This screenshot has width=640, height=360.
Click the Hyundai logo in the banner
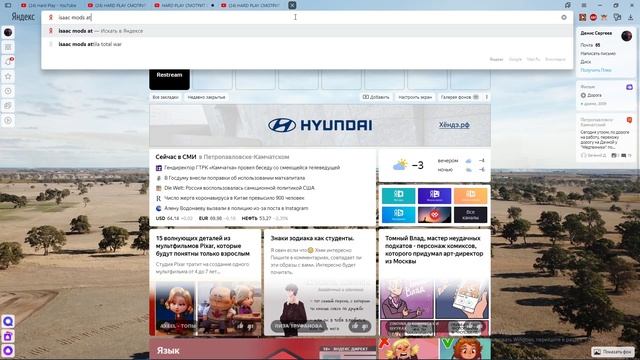click(x=320, y=125)
